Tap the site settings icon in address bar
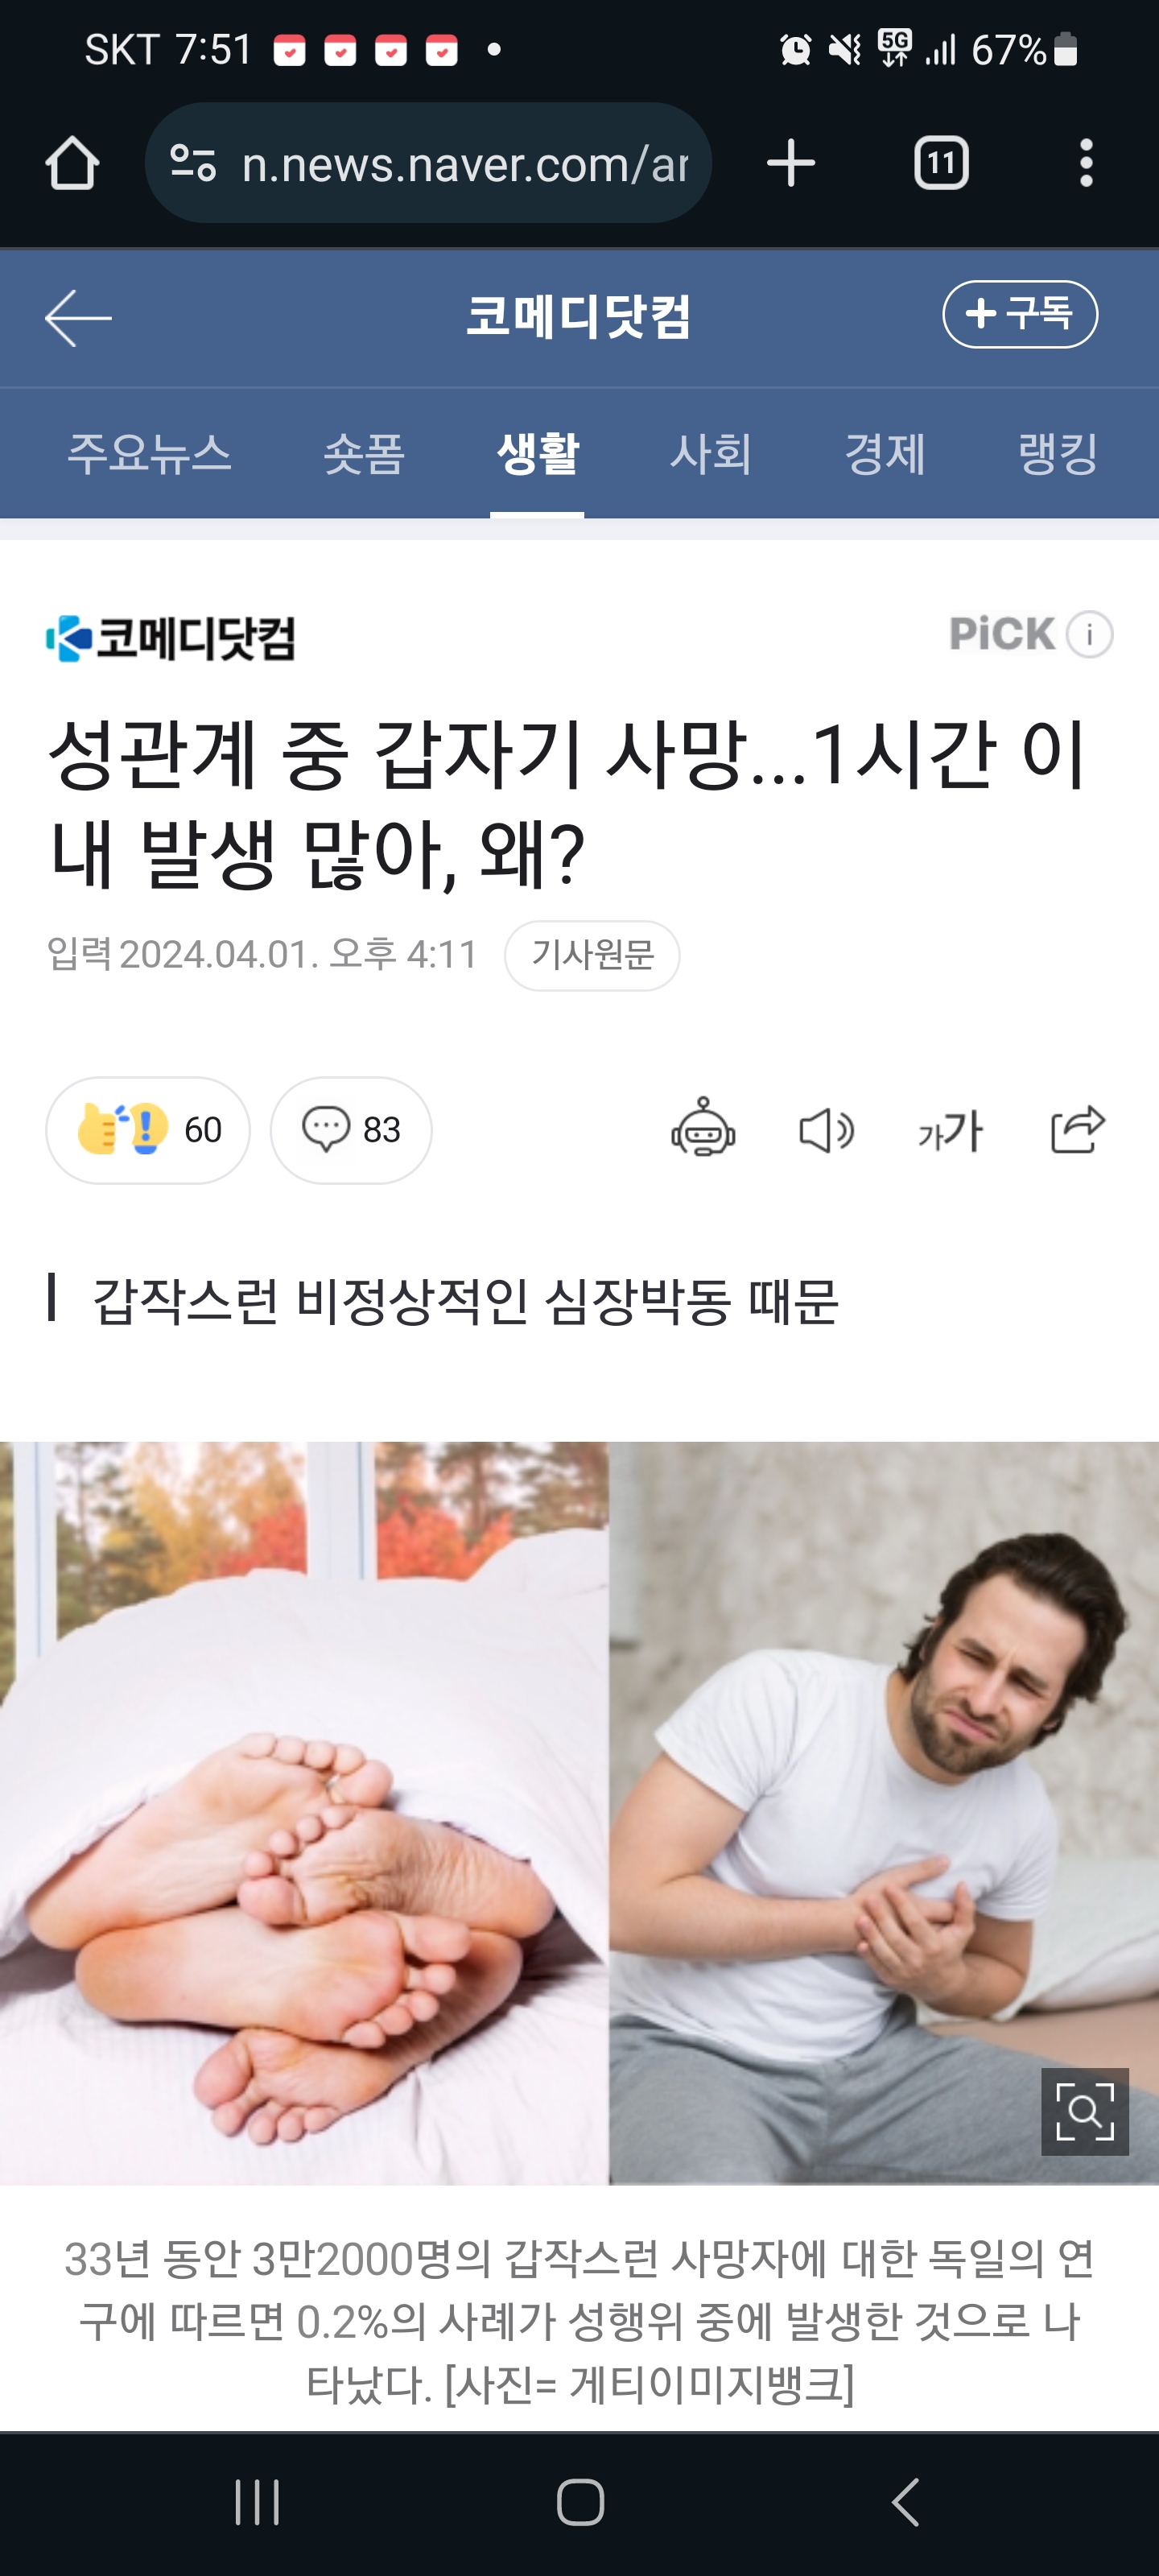The height and width of the screenshot is (2576, 1159). click(193, 163)
